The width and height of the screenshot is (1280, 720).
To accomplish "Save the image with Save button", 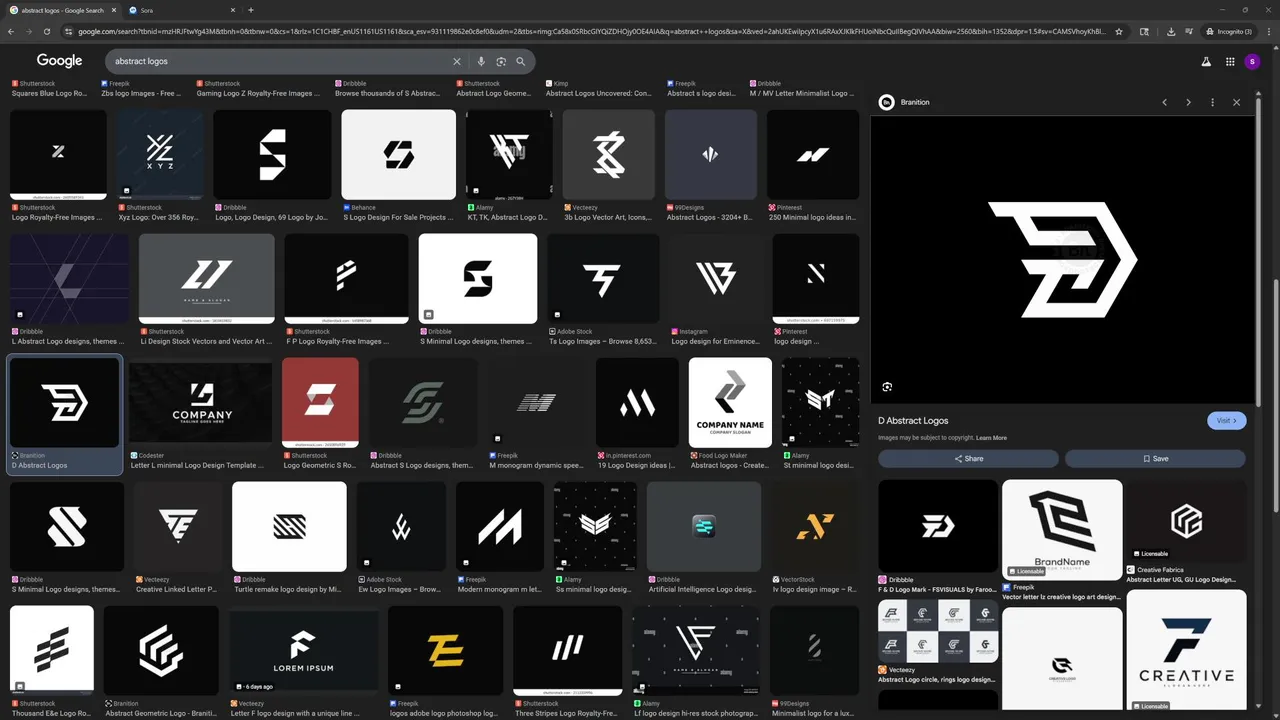I will (1155, 459).
